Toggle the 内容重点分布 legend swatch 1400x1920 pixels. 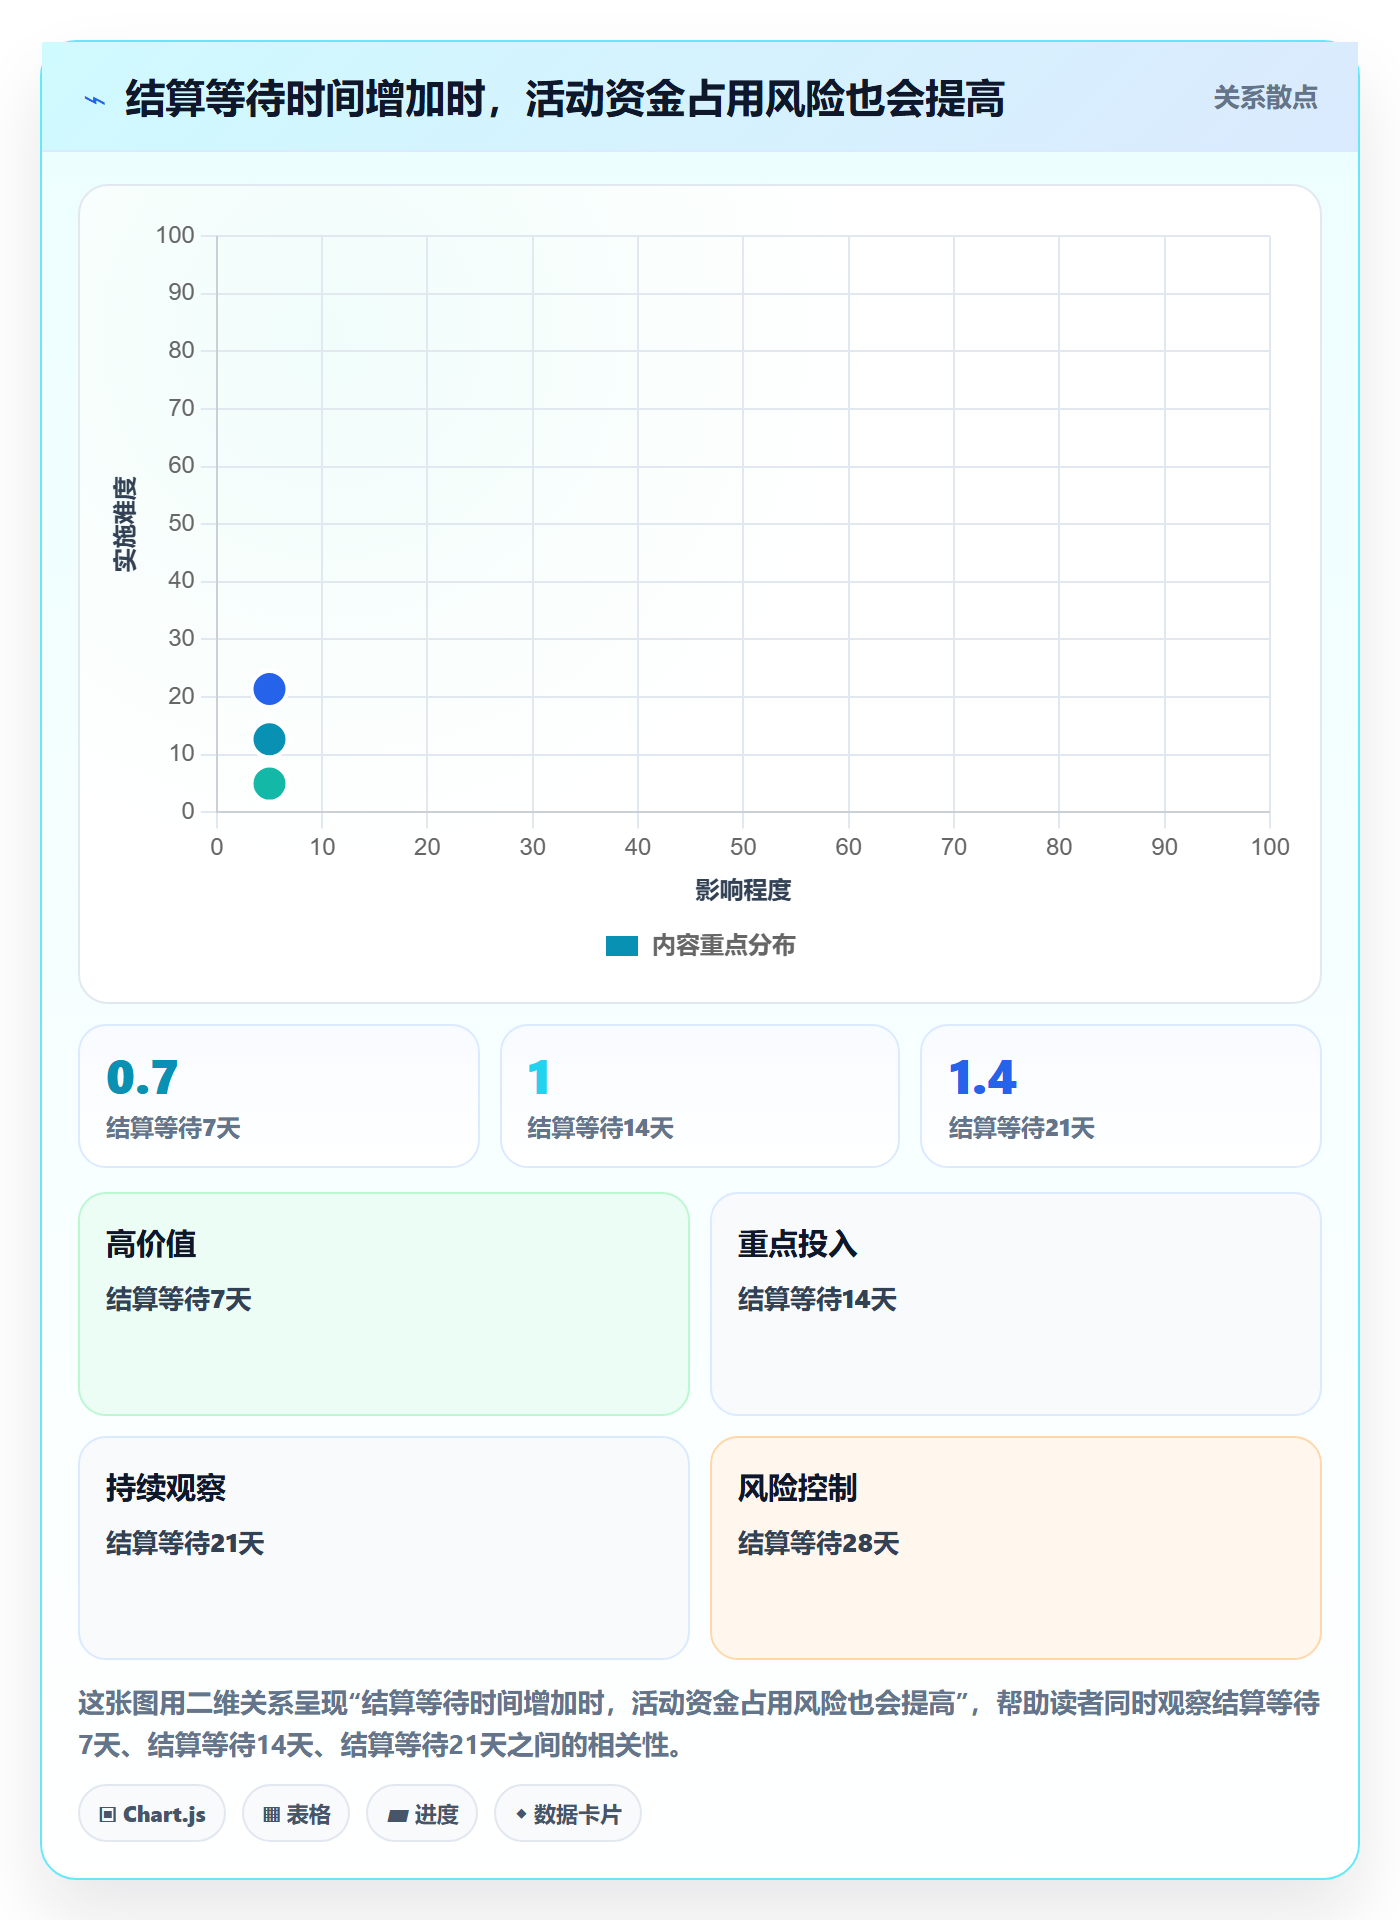pyautogui.click(x=622, y=946)
